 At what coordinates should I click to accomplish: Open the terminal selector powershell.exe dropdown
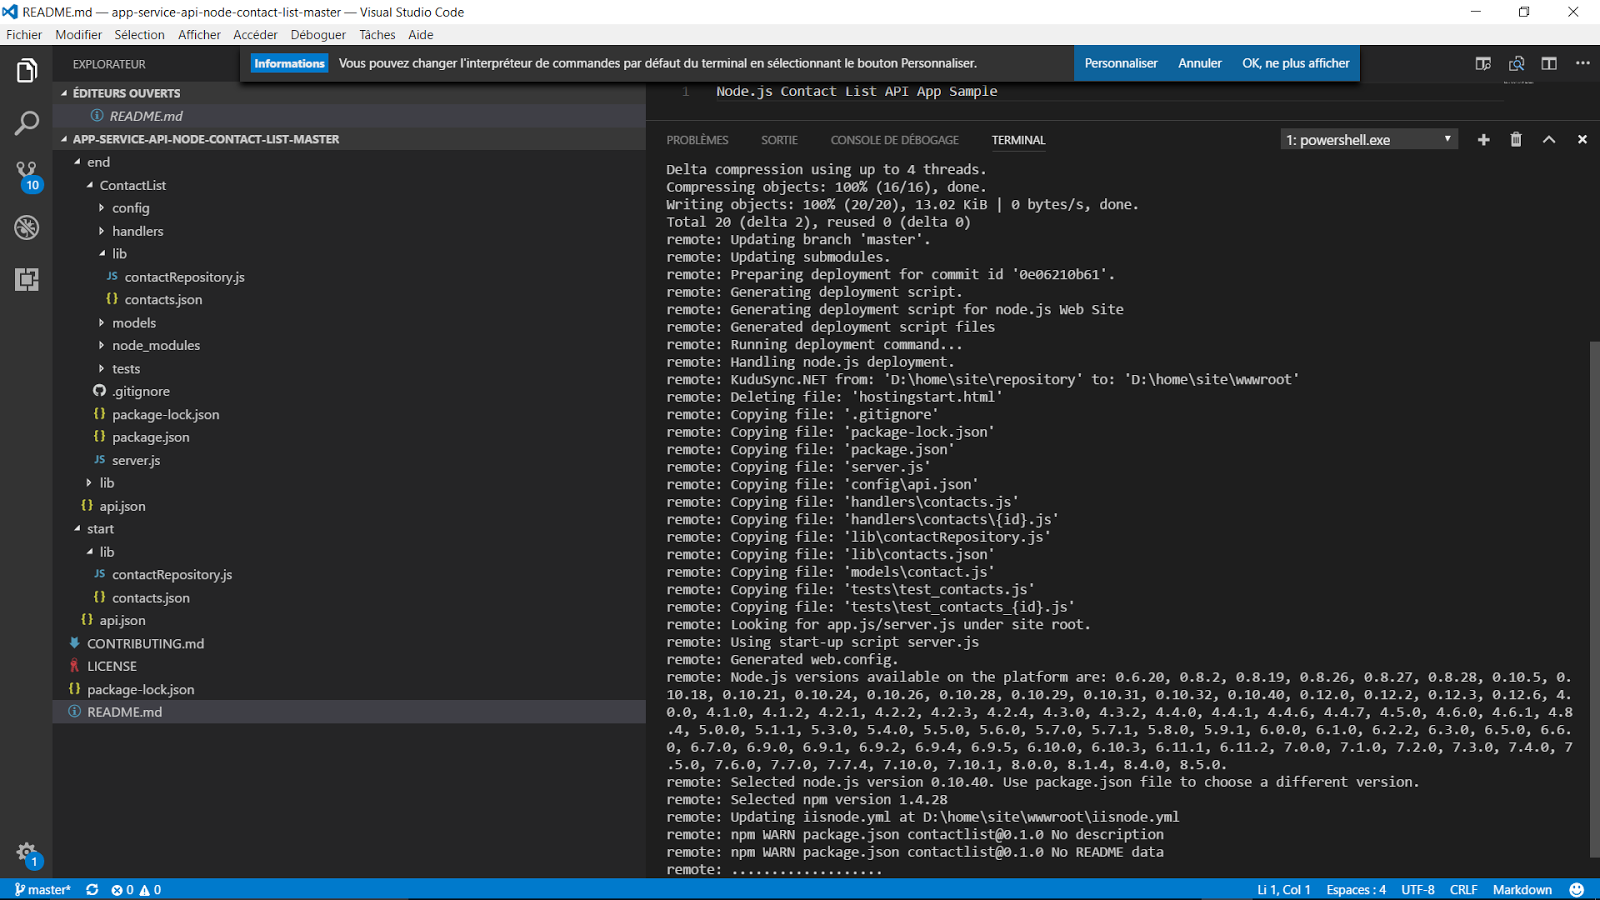[1369, 140]
